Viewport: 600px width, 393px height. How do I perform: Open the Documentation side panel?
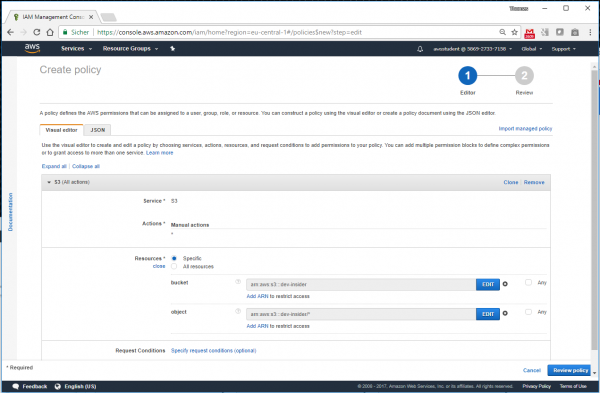(x=10, y=212)
